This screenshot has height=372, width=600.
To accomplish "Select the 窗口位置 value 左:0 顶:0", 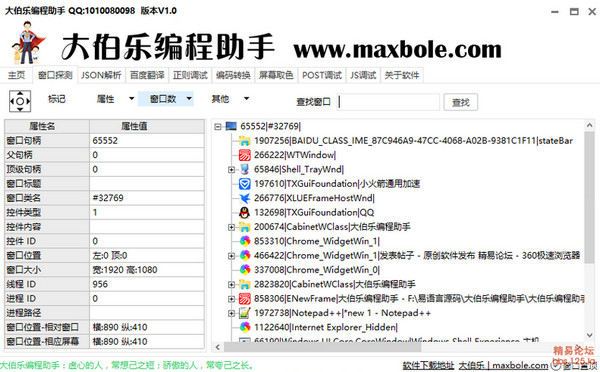I will (x=147, y=255).
